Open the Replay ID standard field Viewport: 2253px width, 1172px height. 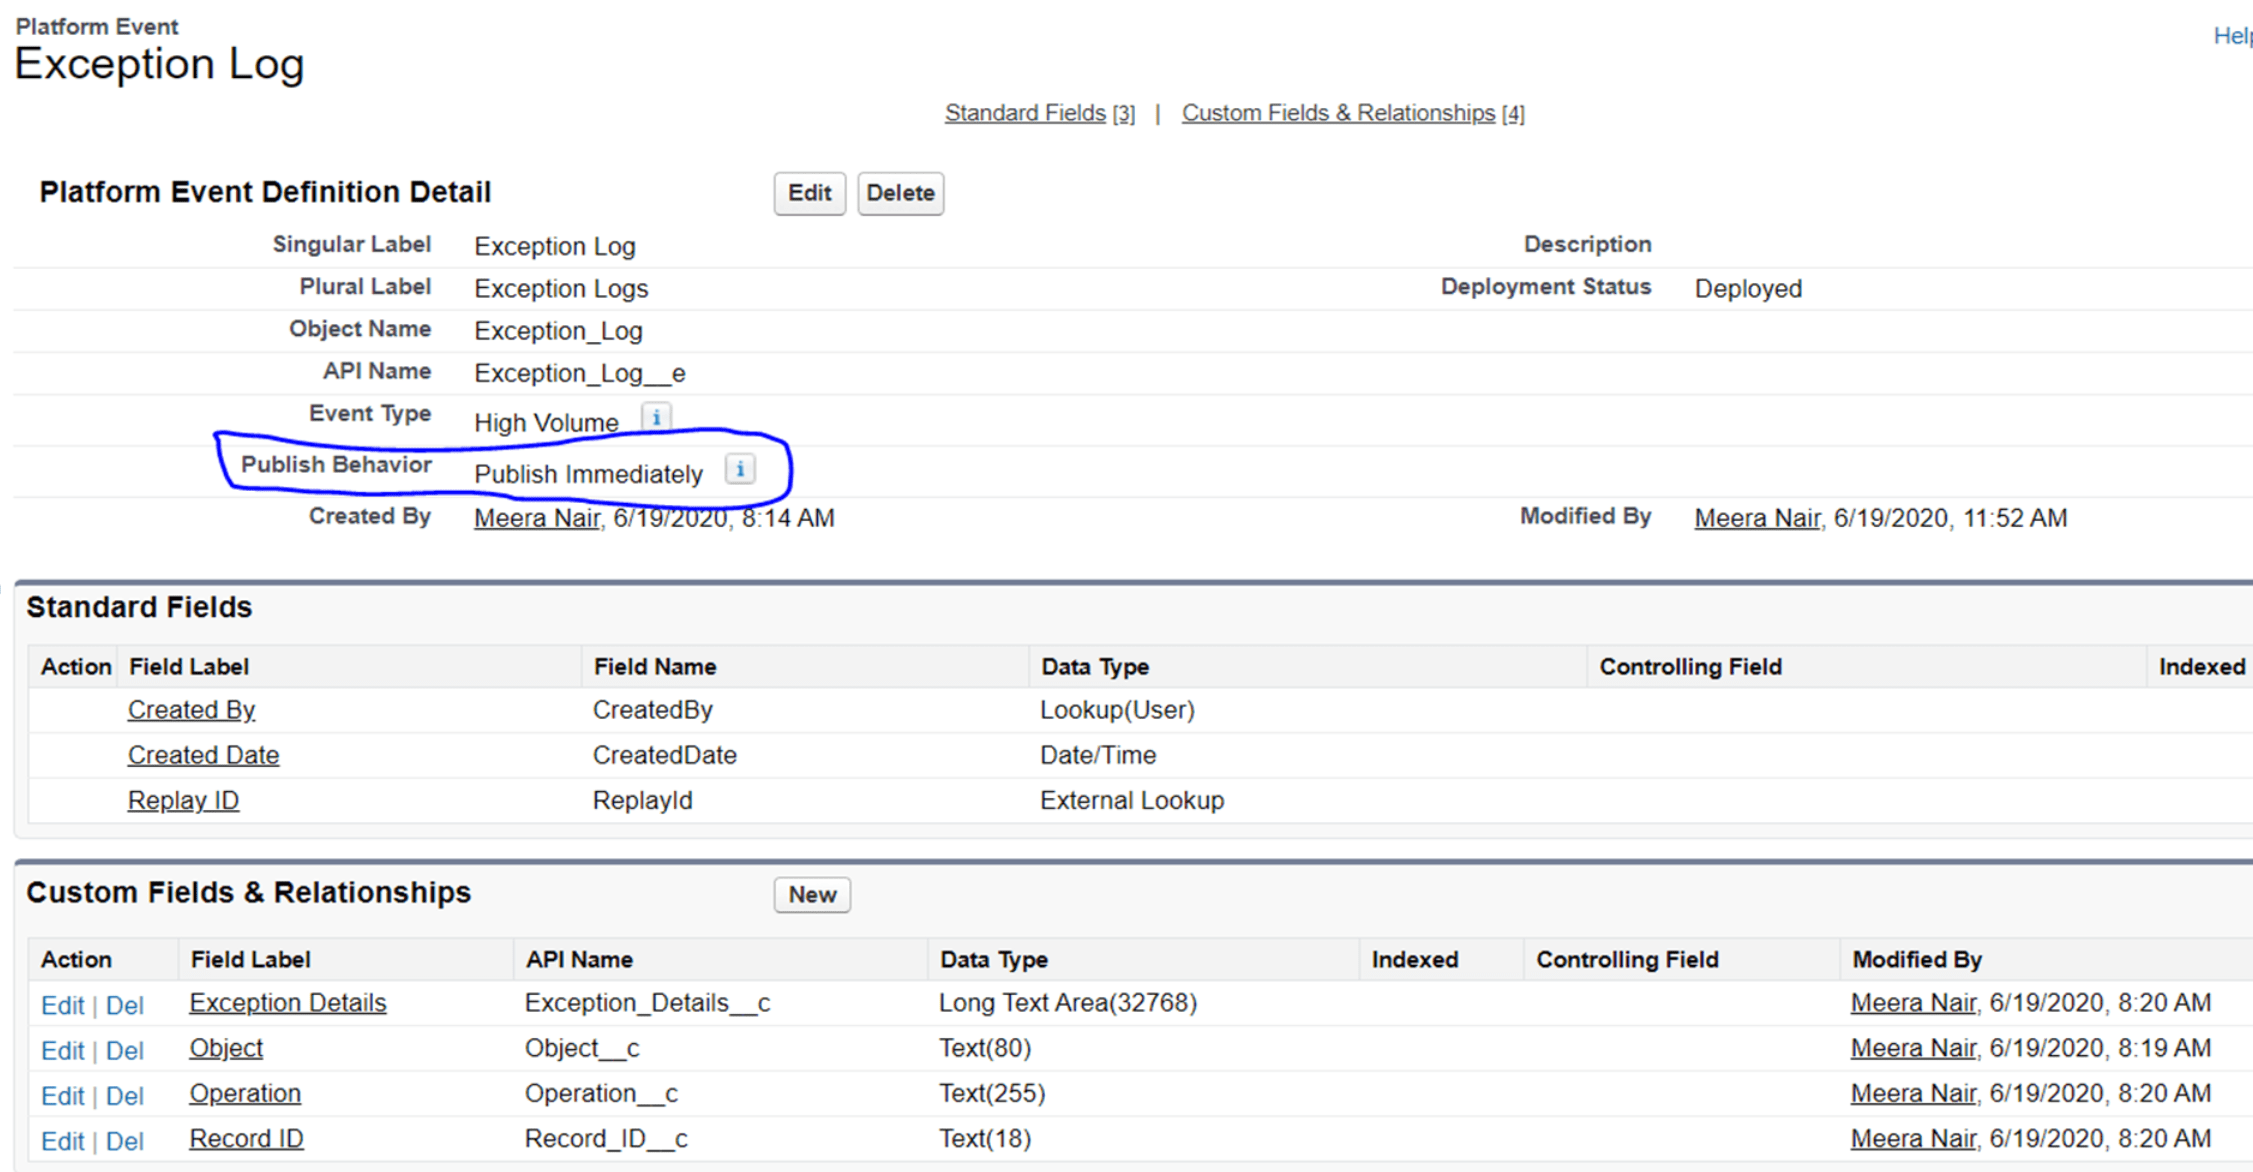click(183, 800)
